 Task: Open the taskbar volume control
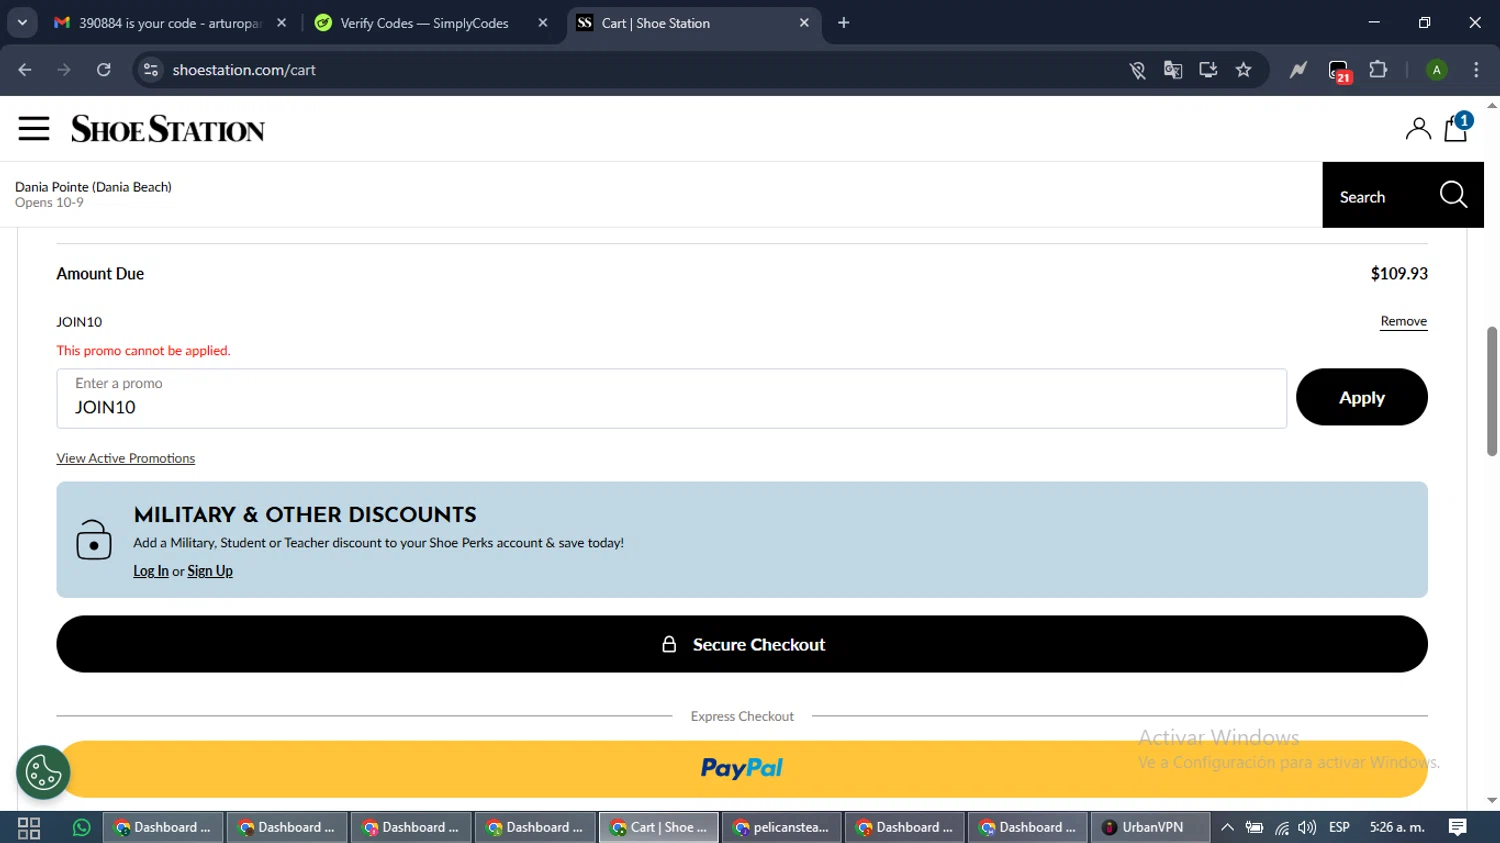1307,828
